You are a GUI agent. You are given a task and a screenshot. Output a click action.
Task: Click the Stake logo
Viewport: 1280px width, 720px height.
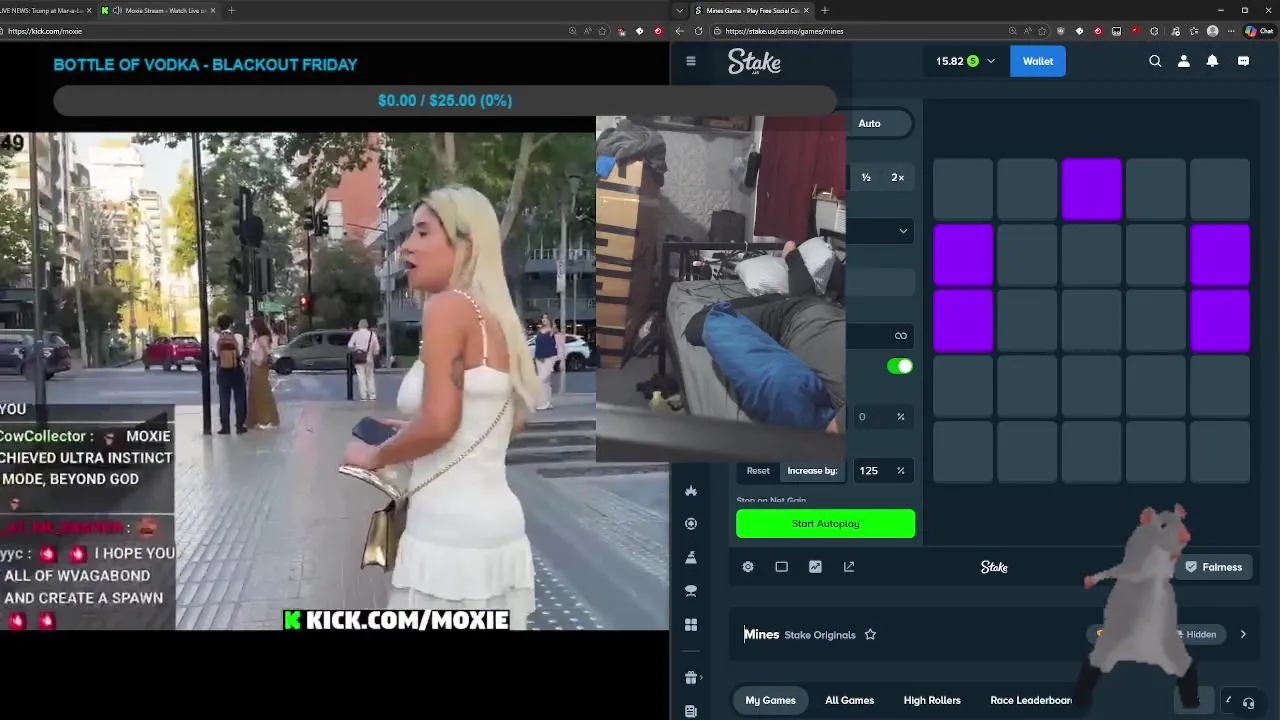[754, 61]
